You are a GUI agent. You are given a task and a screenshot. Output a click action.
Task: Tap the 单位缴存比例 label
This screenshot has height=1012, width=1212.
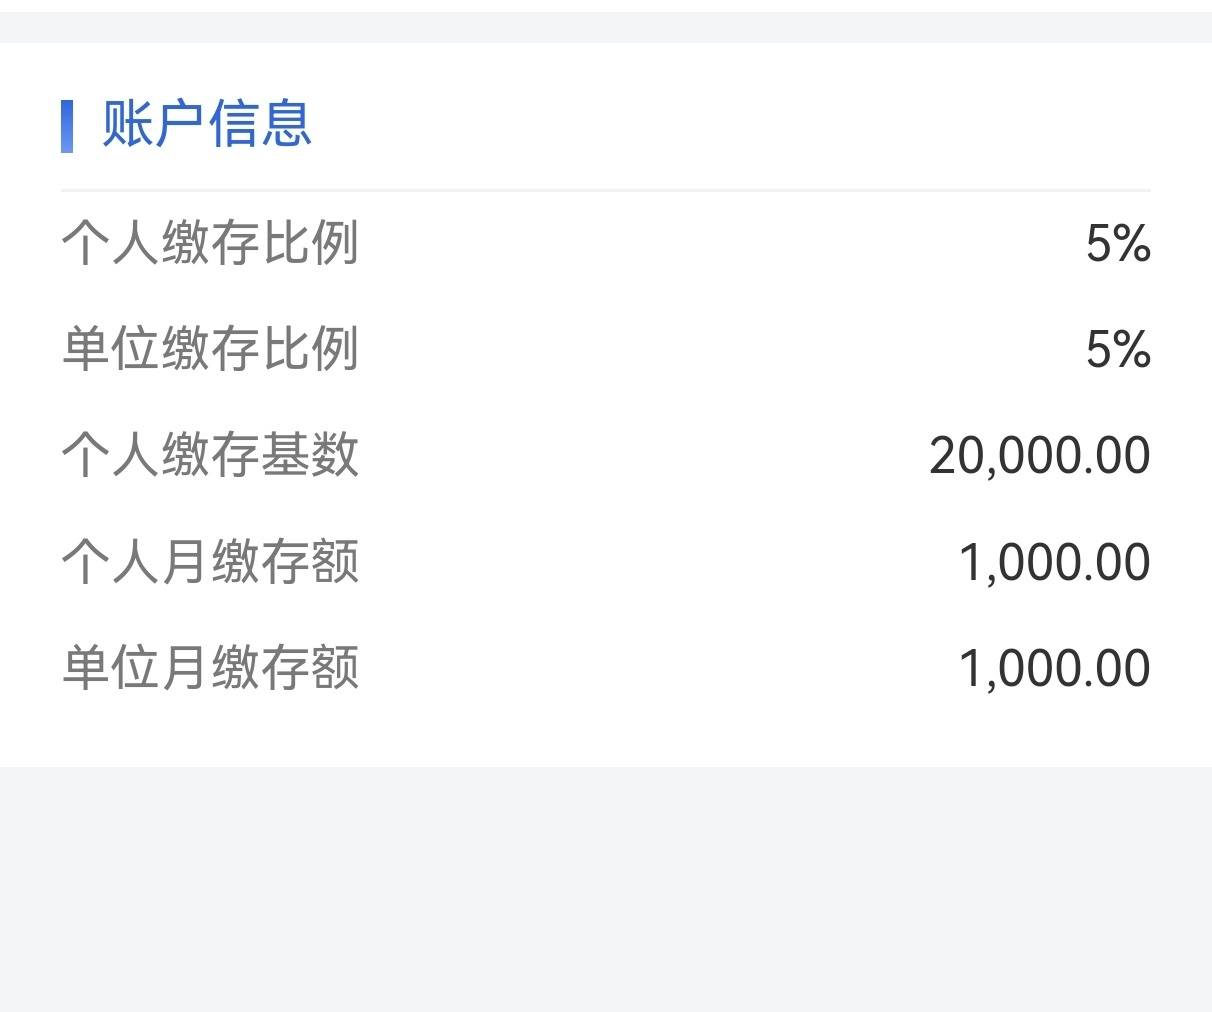click(x=210, y=349)
